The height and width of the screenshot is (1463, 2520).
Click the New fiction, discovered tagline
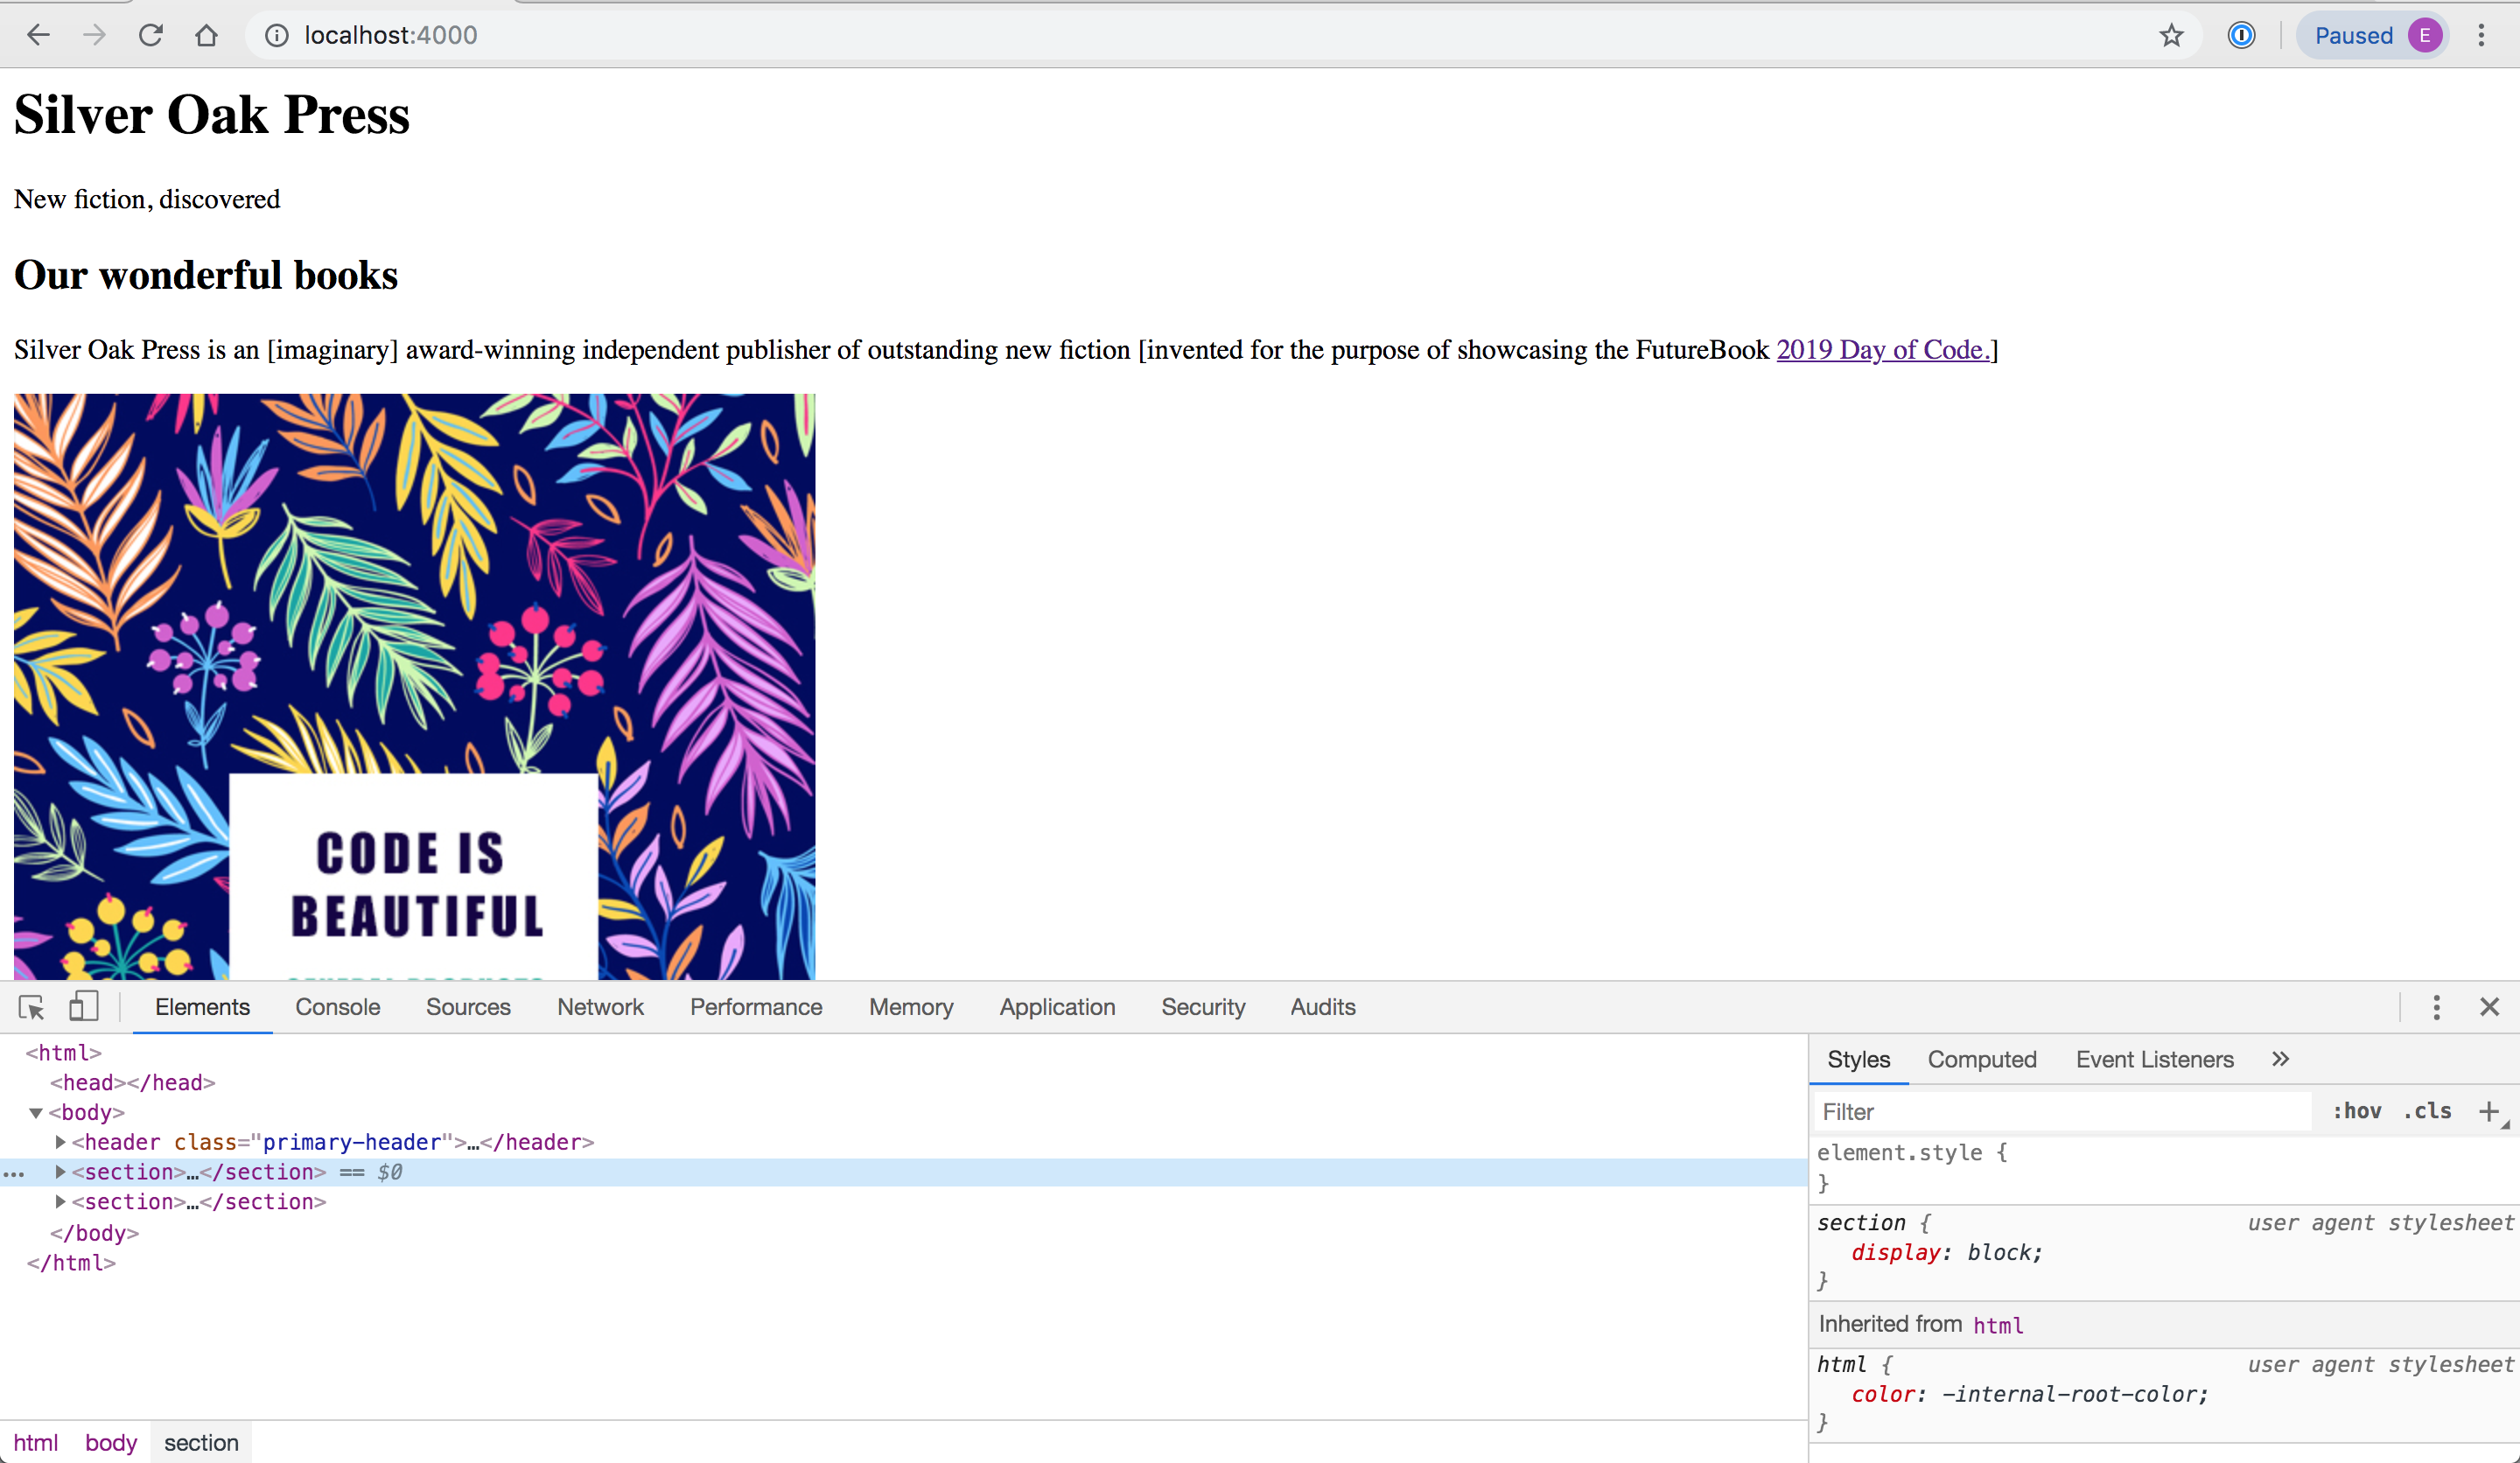[147, 199]
